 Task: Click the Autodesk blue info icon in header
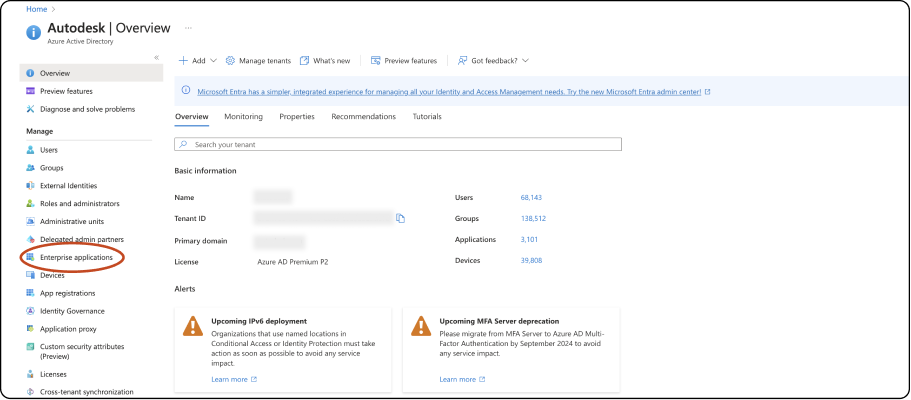click(34, 32)
